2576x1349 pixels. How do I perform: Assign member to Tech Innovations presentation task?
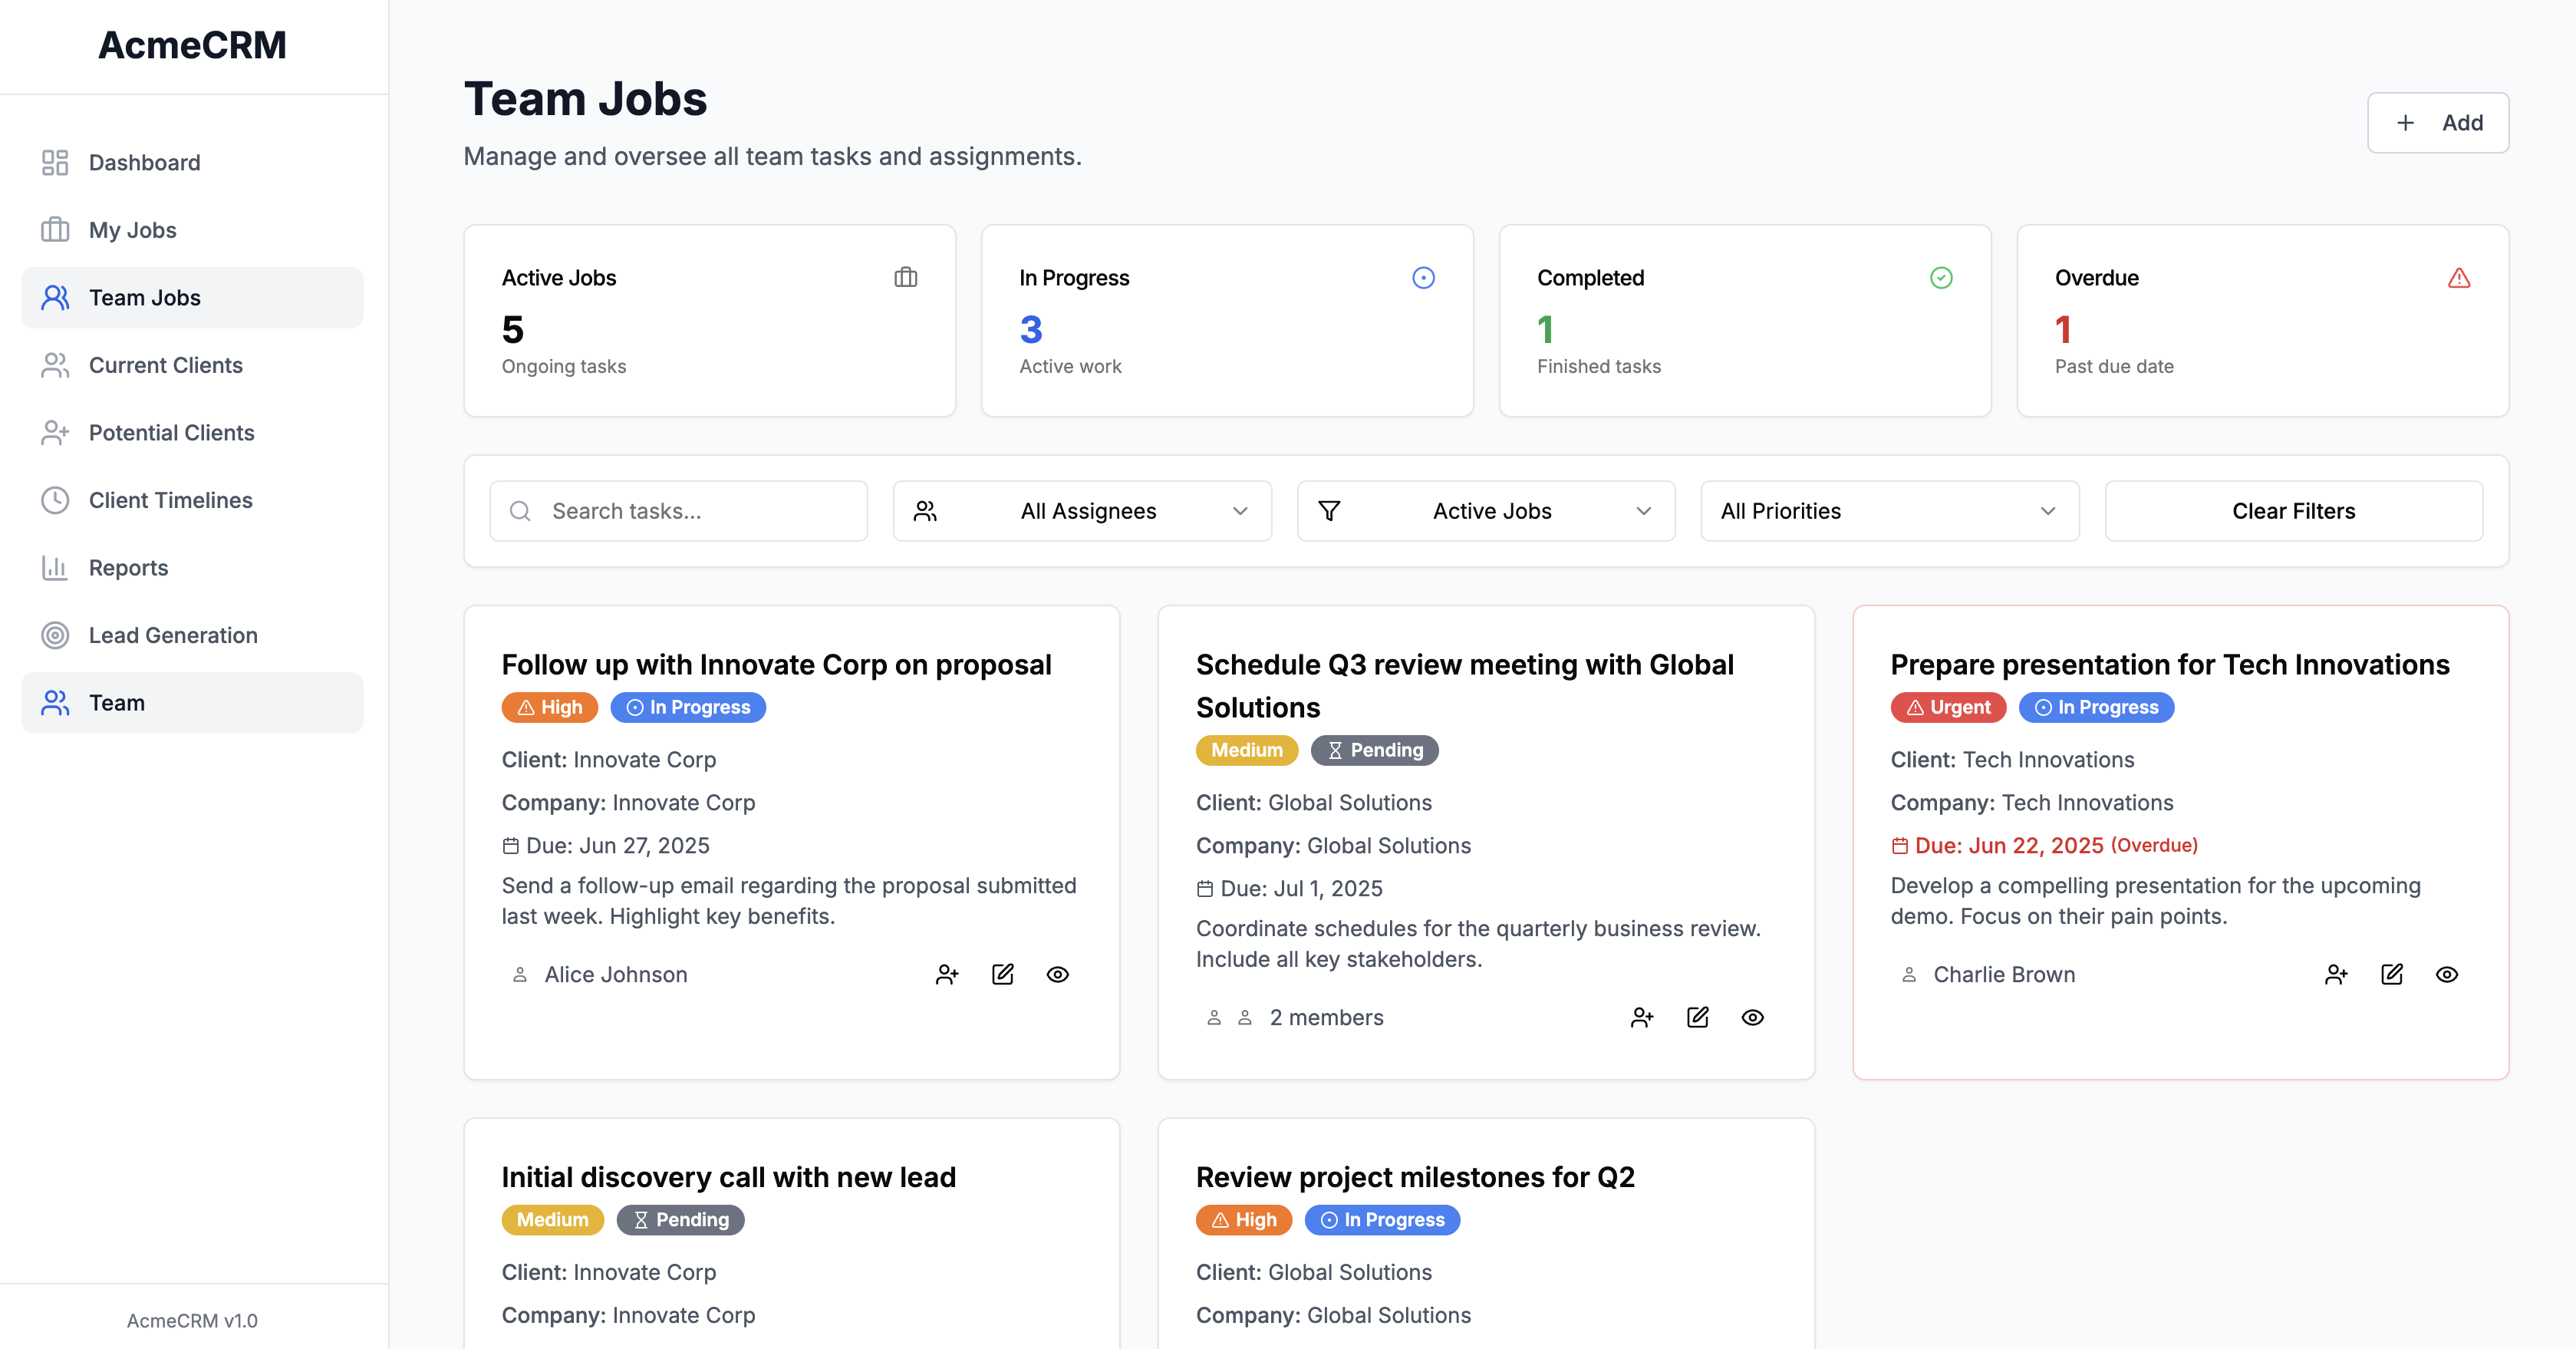coord(2336,974)
